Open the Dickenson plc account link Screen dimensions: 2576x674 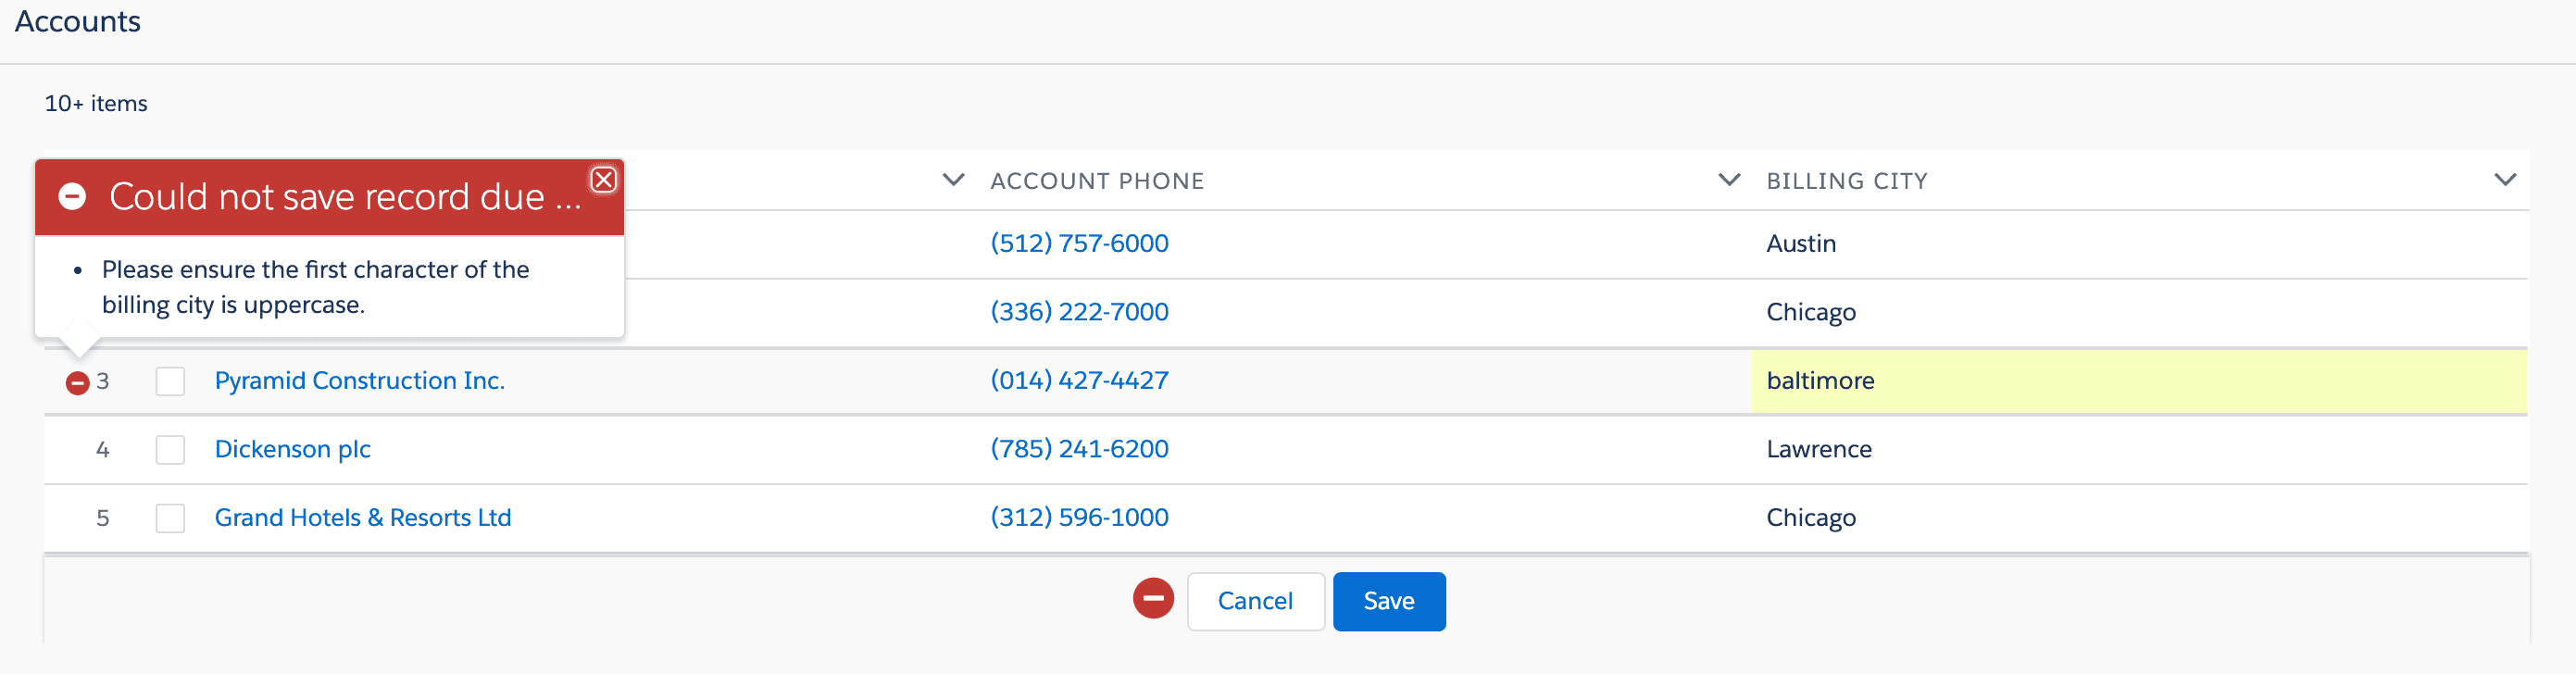tap(292, 450)
